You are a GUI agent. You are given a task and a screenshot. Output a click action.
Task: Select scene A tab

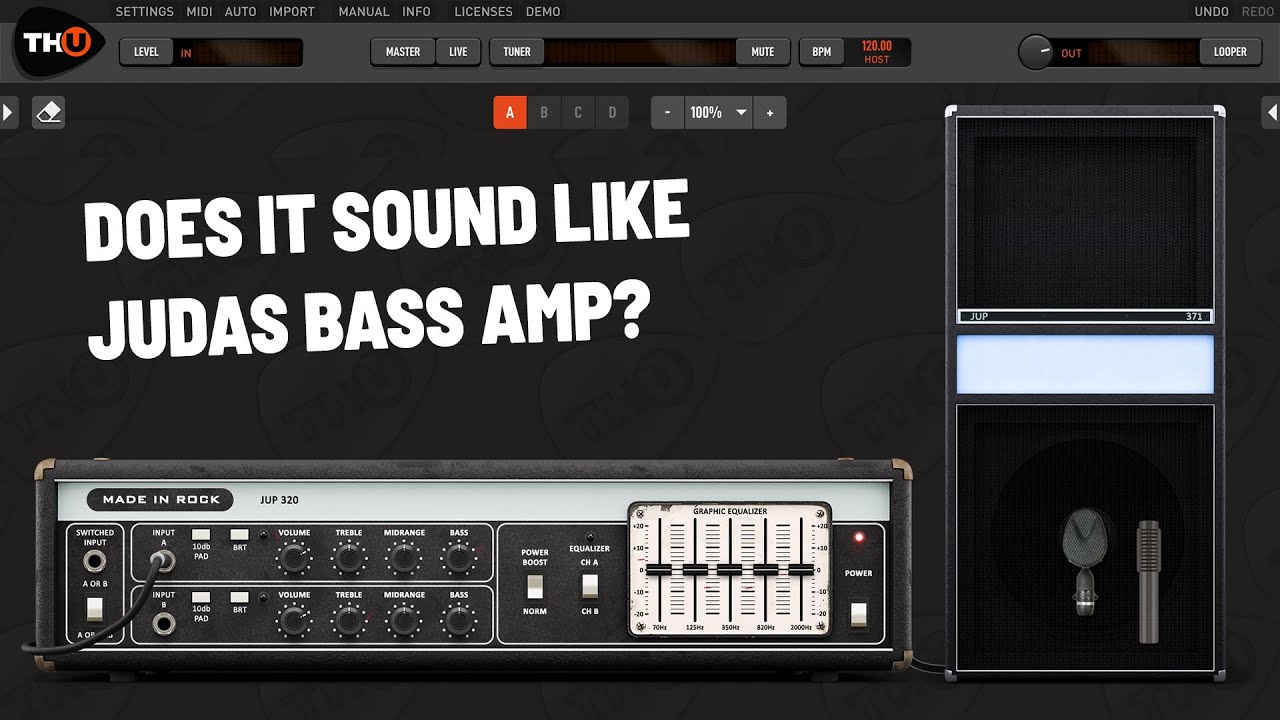coord(510,113)
